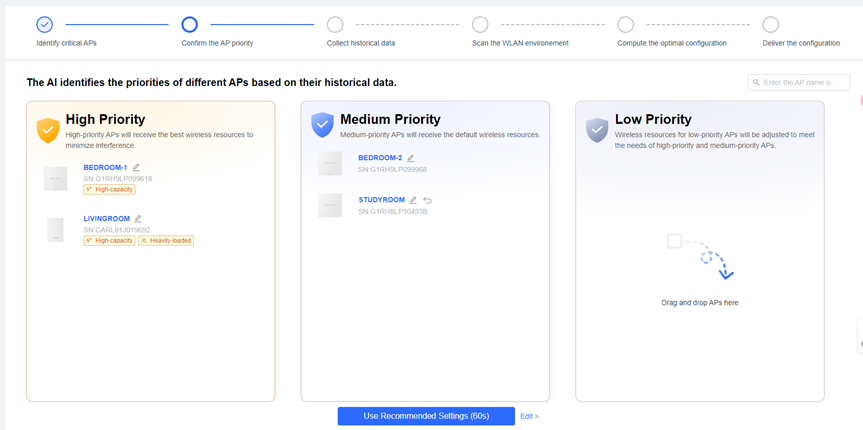The width and height of the screenshot is (863, 430).
Task: Select Deliver the configuration step circle
Action: 770,24
